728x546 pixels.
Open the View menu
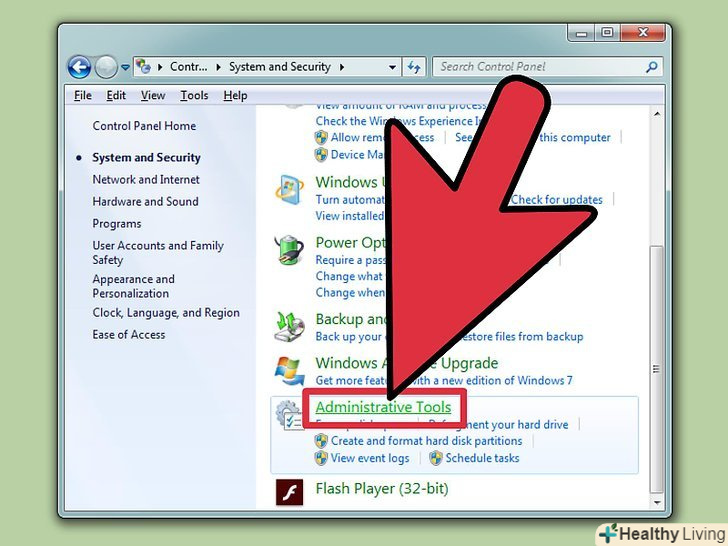(x=153, y=96)
